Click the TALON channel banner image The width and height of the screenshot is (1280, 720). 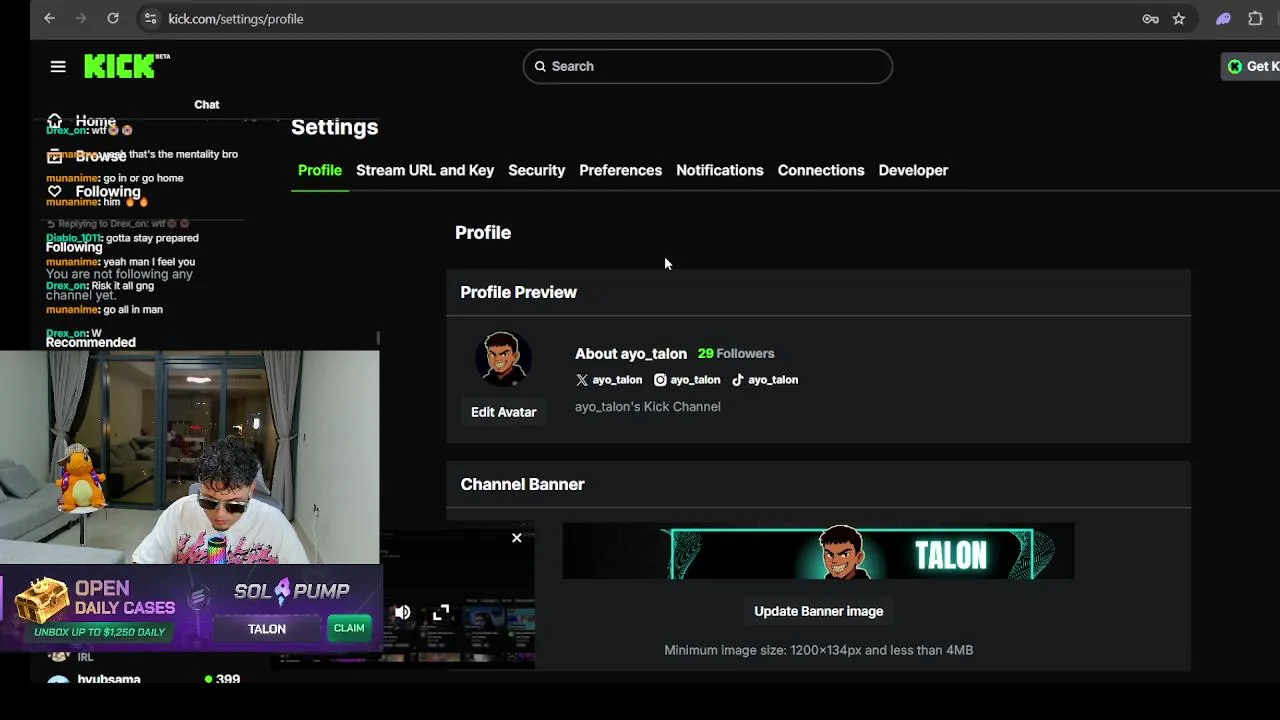(x=818, y=551)
